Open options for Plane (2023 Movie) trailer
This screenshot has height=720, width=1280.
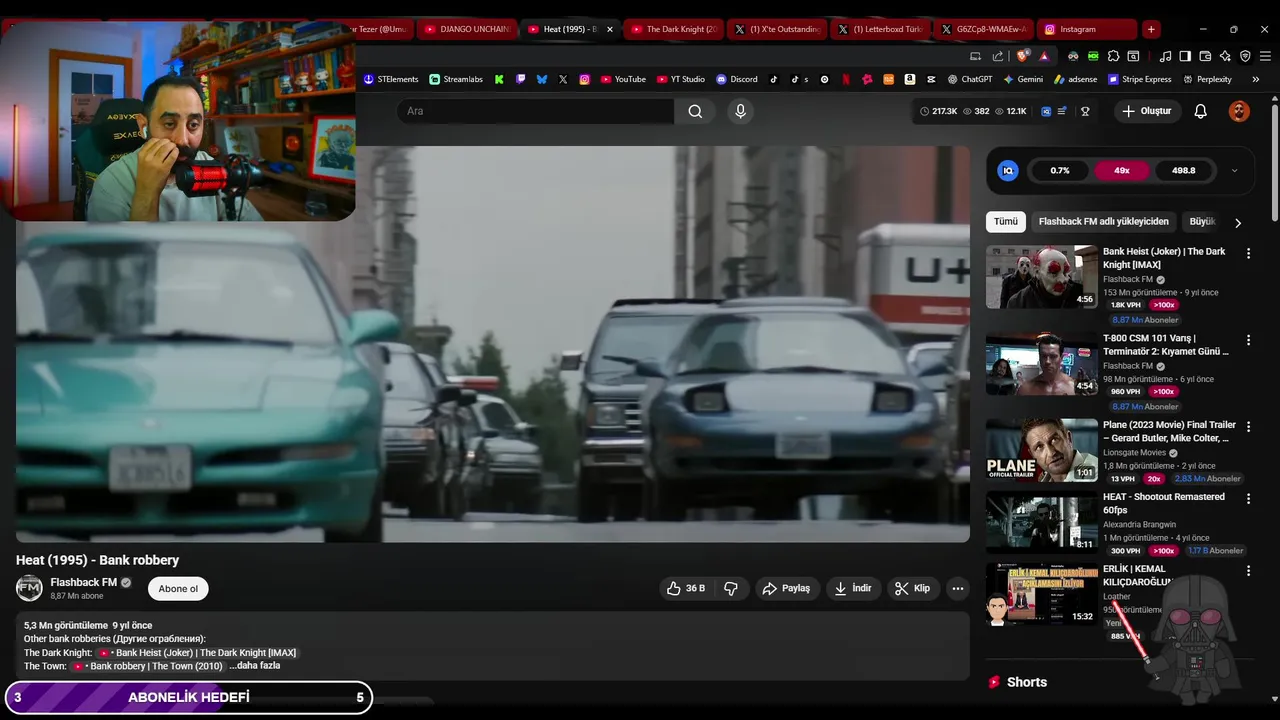point(1248,427)
